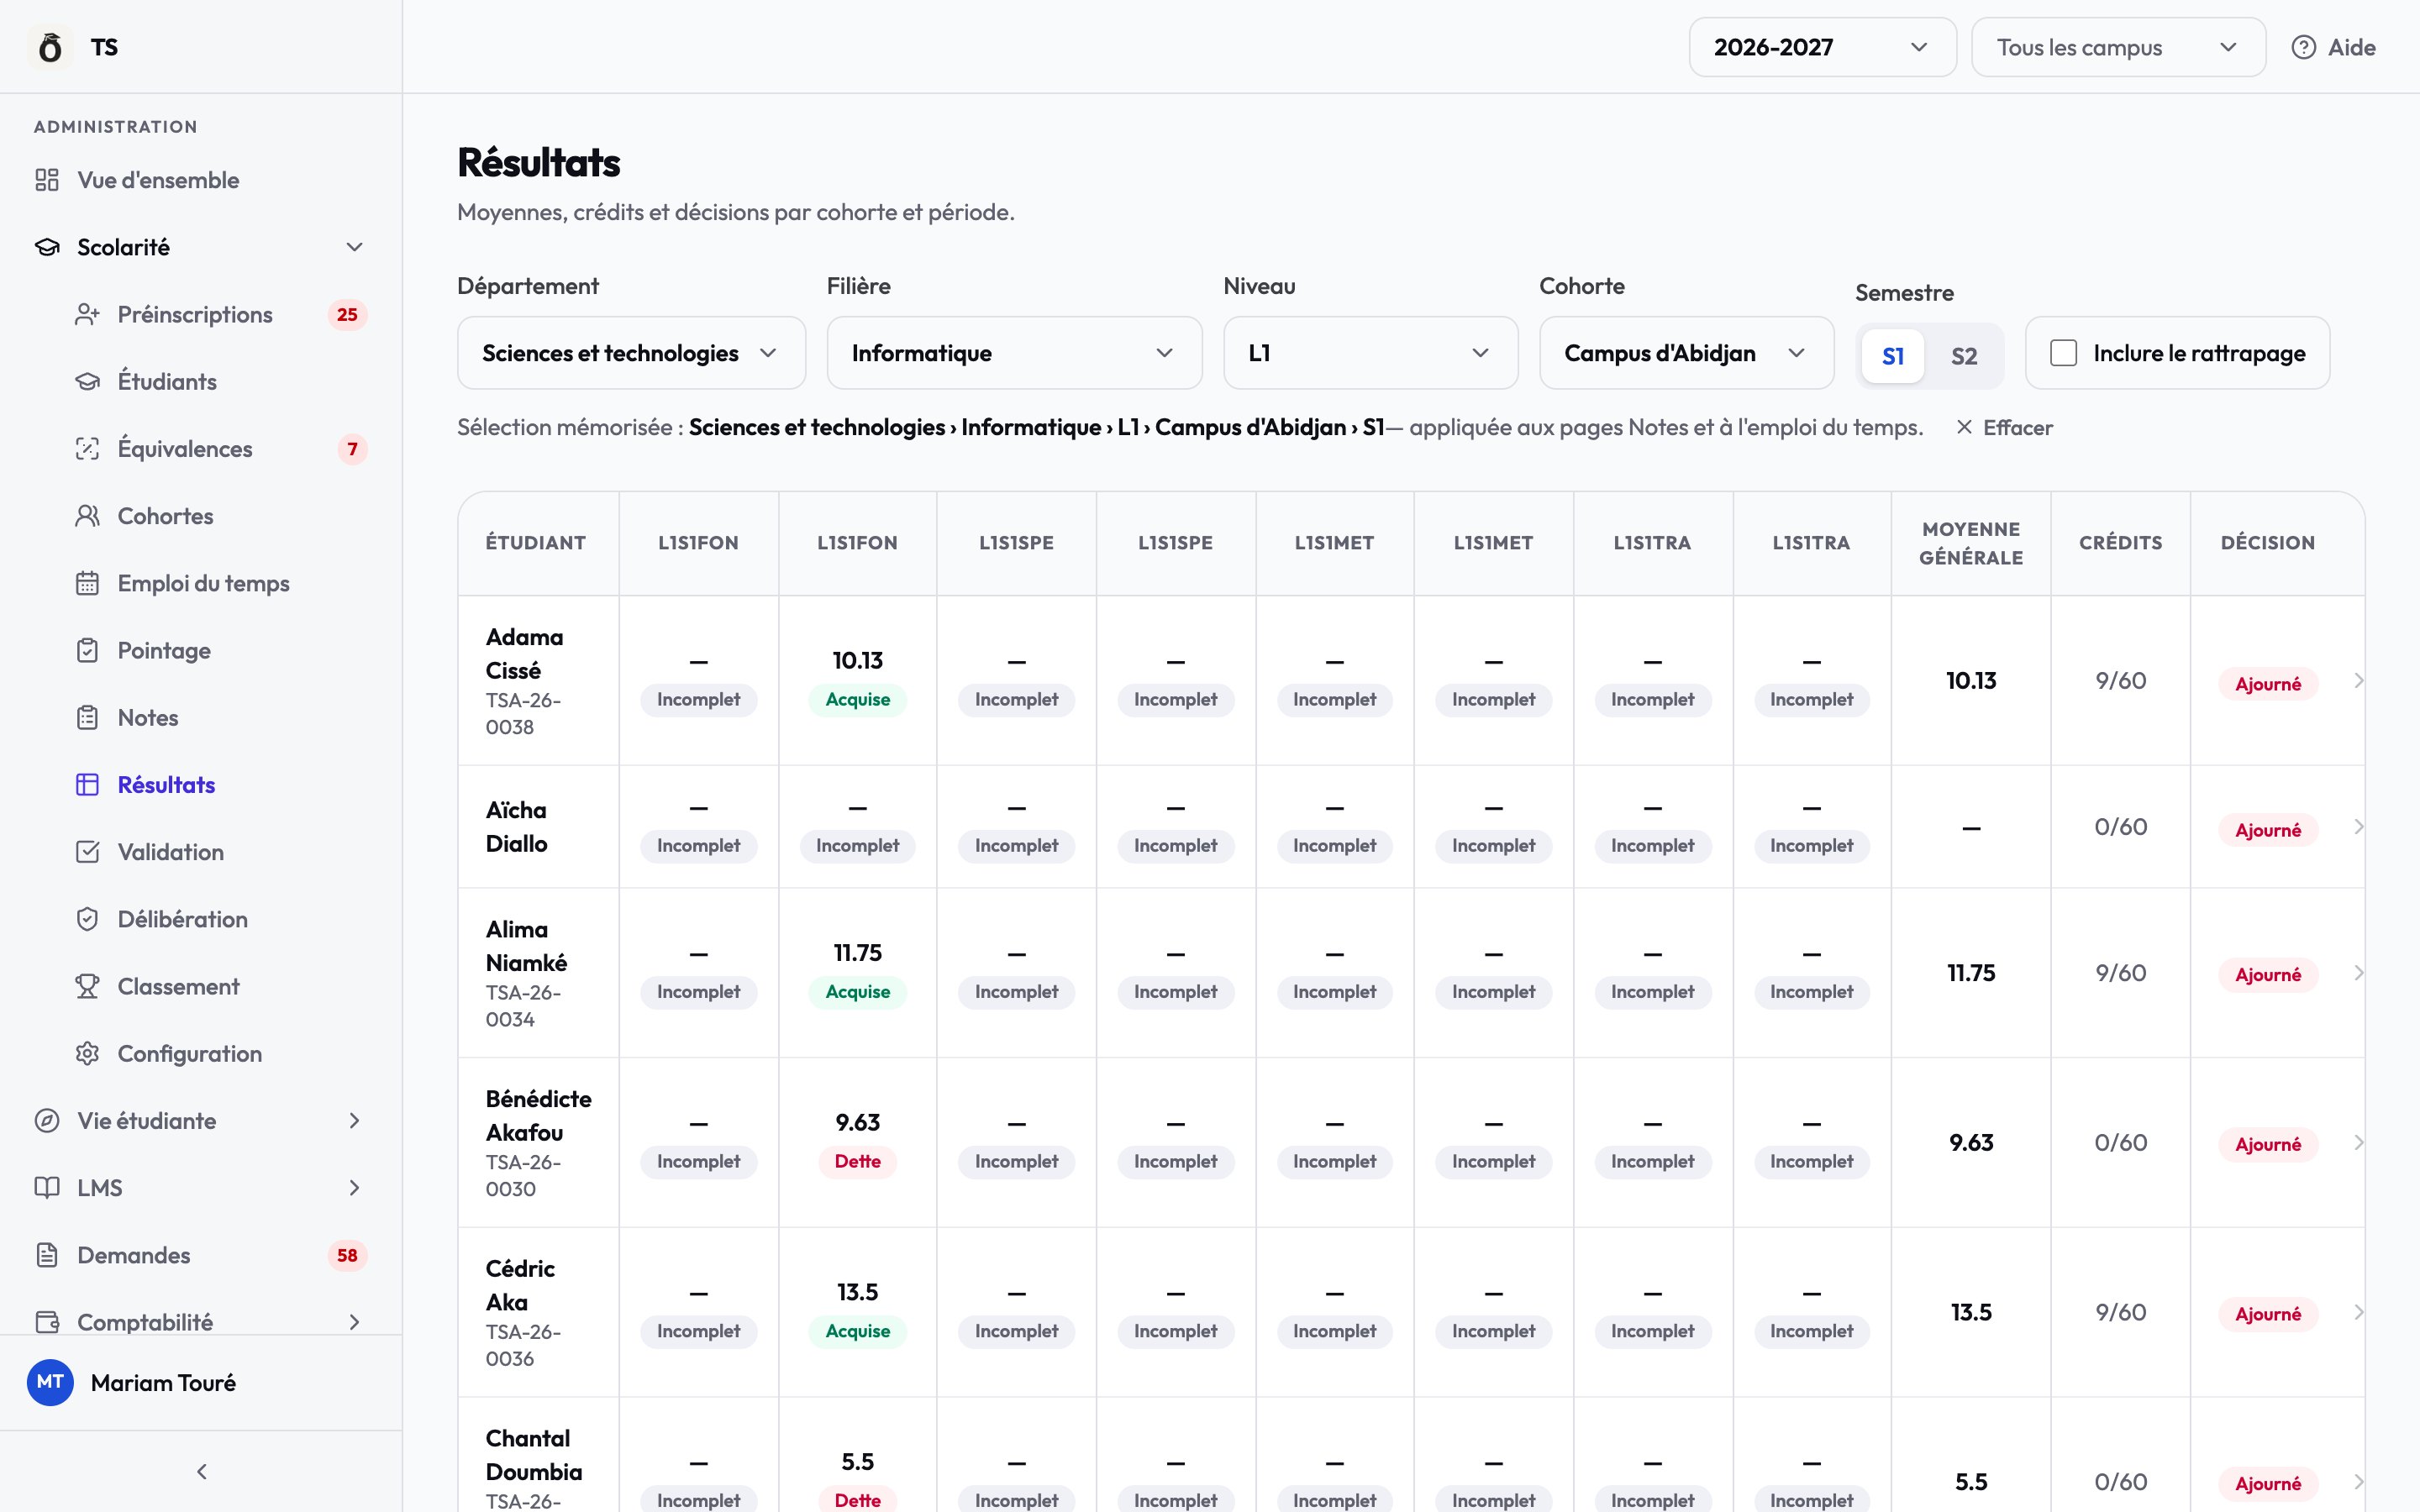Click the Équivalences icon
Viewport: 2420px width, 1512px height.
pos(87,449)
